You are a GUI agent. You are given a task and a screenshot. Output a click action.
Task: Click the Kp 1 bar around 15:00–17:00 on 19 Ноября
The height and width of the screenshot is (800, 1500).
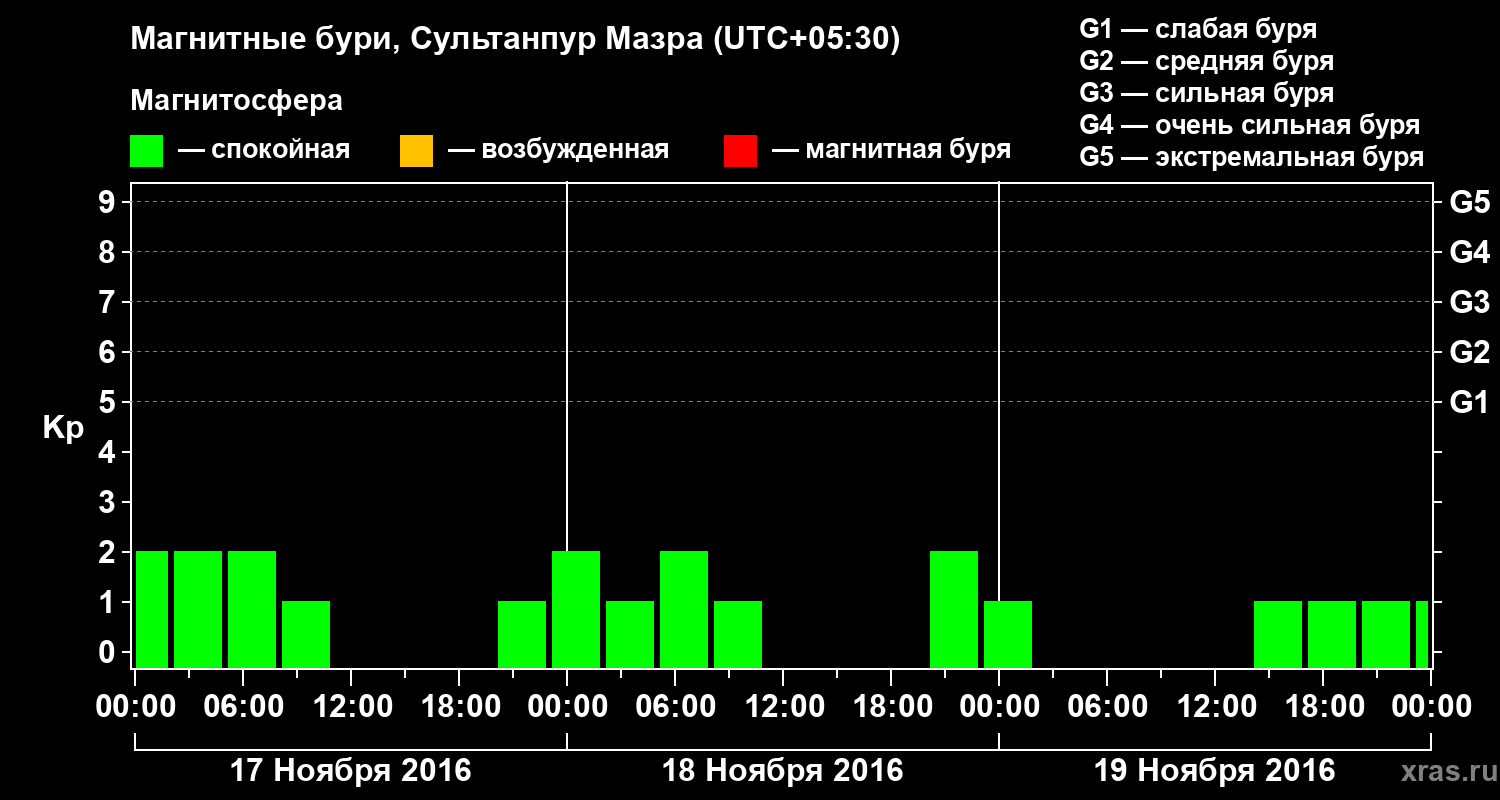[1278, 634]
